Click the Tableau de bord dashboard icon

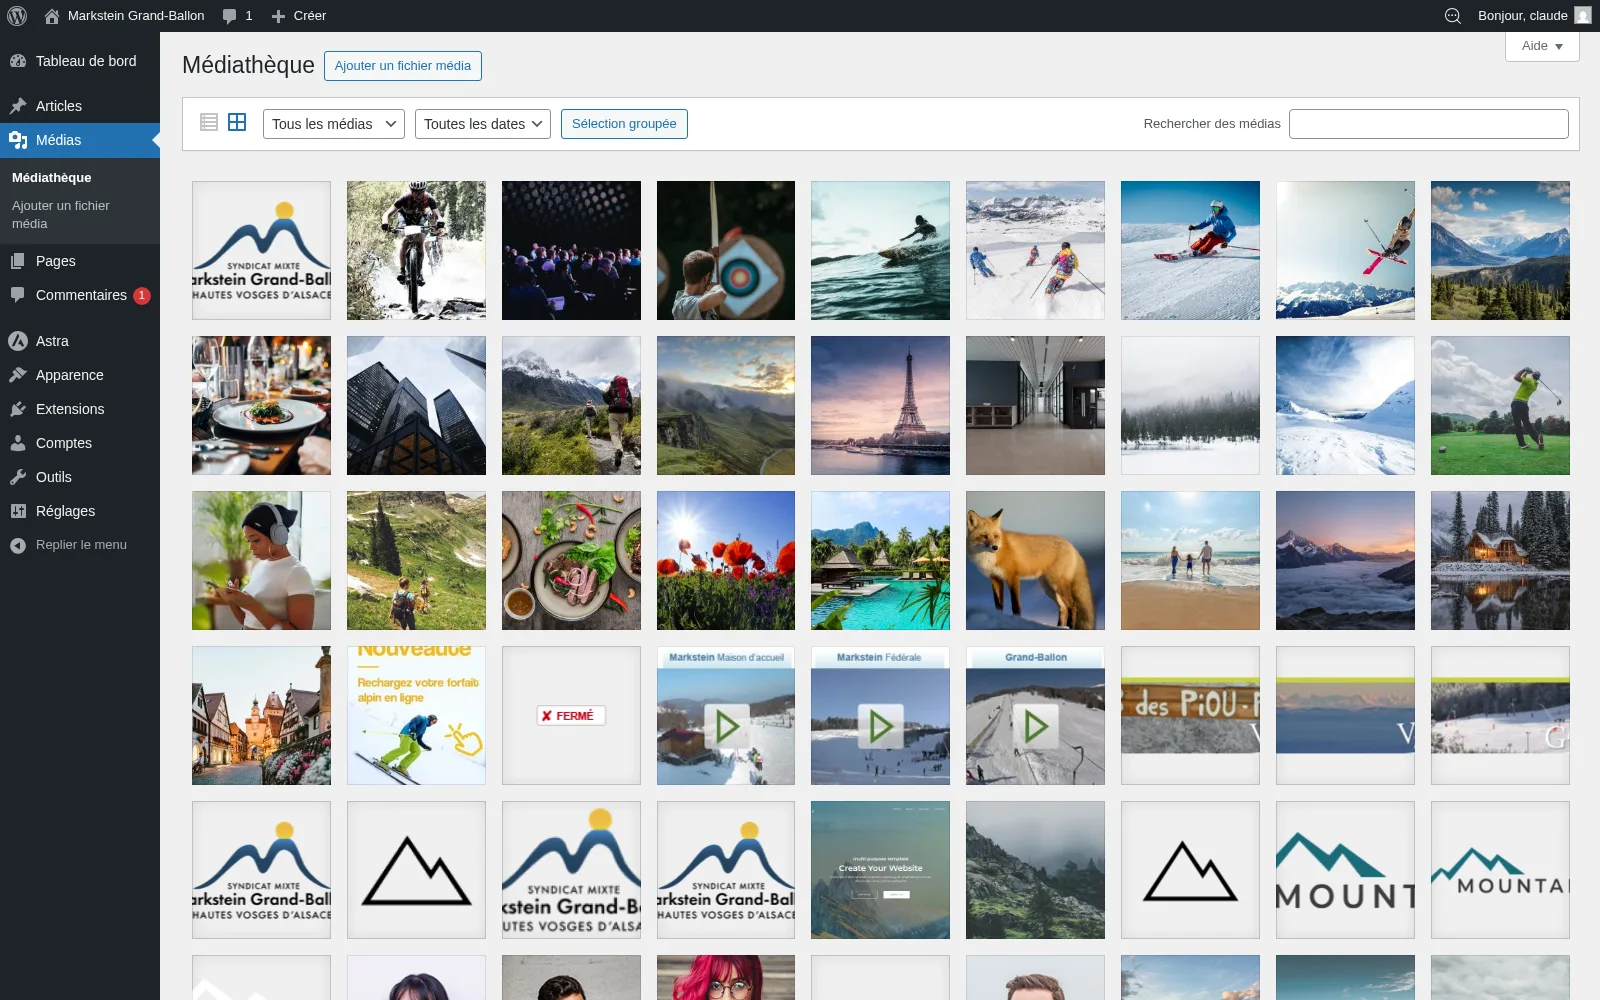point(18,61)
